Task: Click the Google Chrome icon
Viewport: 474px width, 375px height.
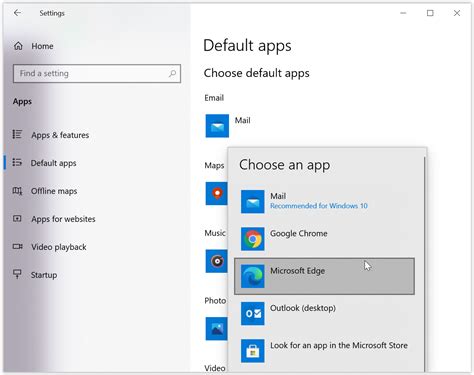Action: [x=253, y=239]
